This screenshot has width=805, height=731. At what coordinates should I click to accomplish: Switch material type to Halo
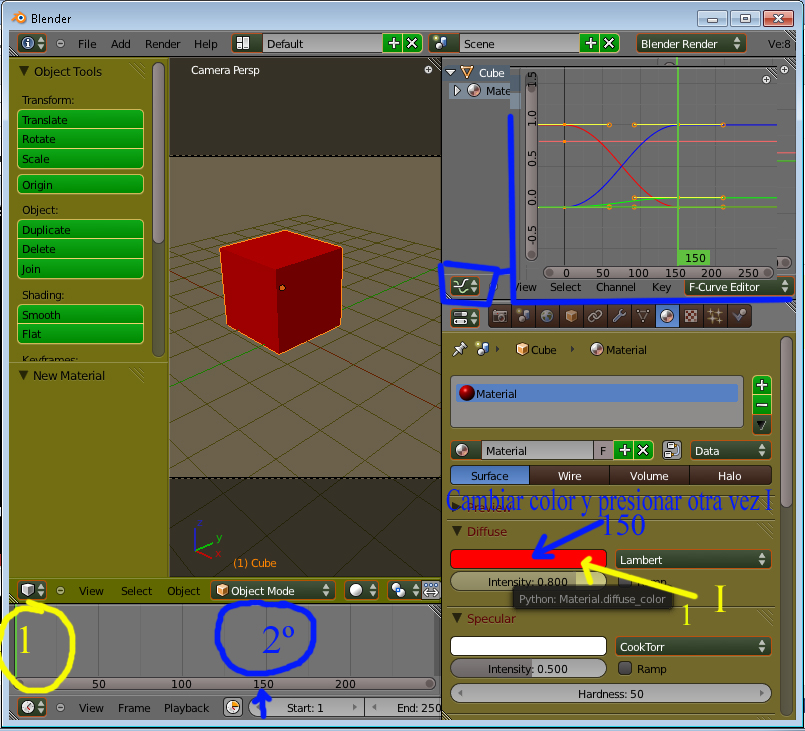click(730, 475)
